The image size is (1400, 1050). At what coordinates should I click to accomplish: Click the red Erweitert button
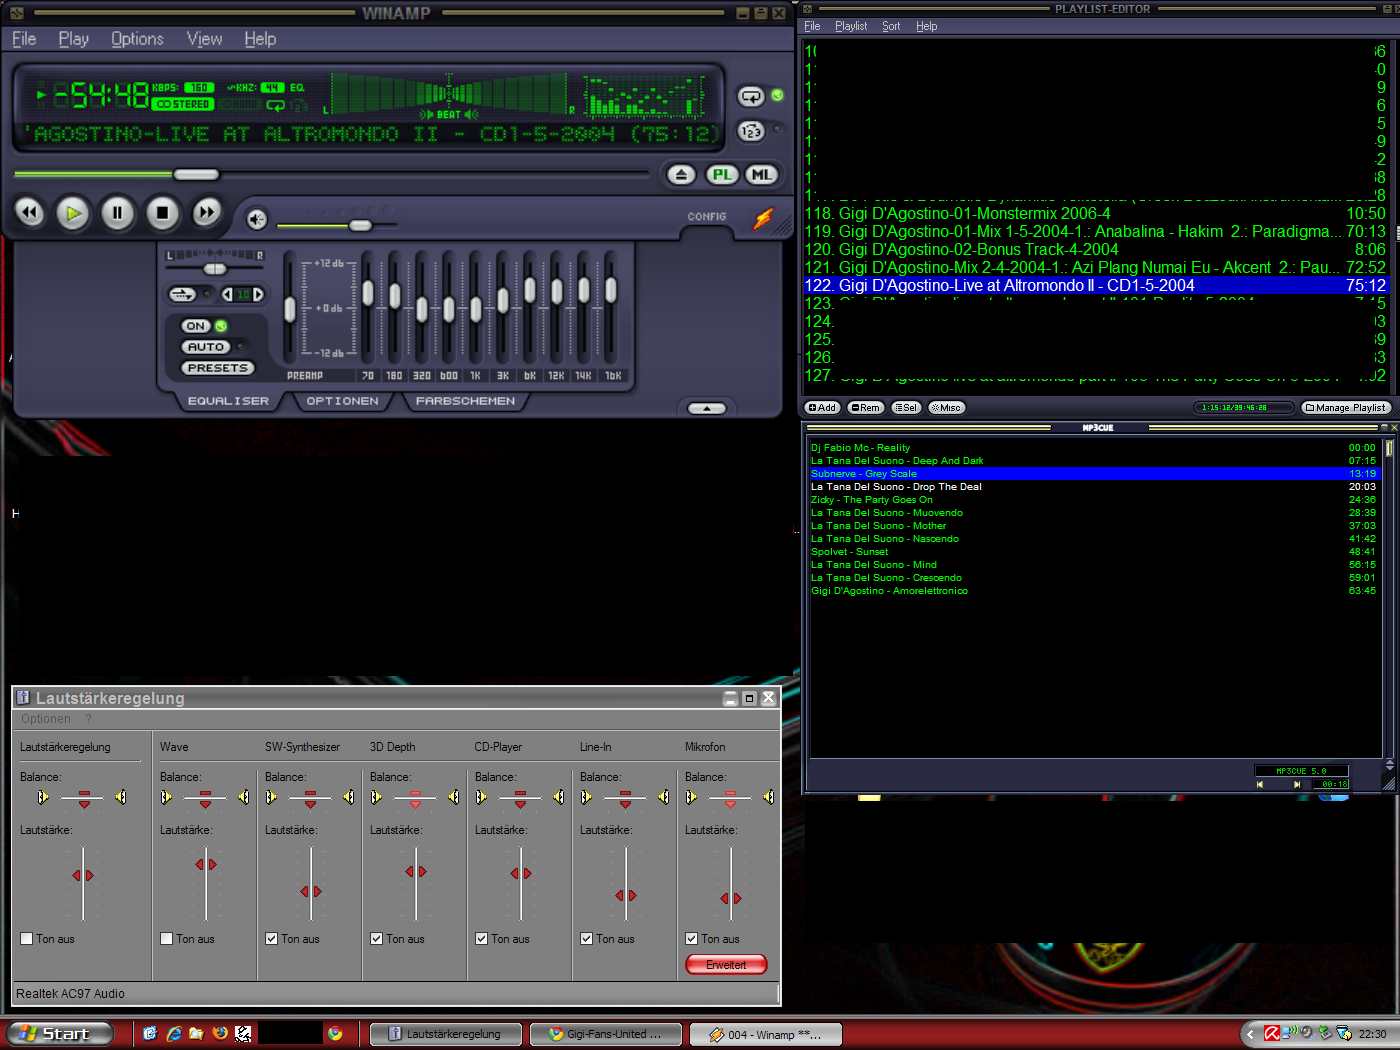click(x=726, y=965)
